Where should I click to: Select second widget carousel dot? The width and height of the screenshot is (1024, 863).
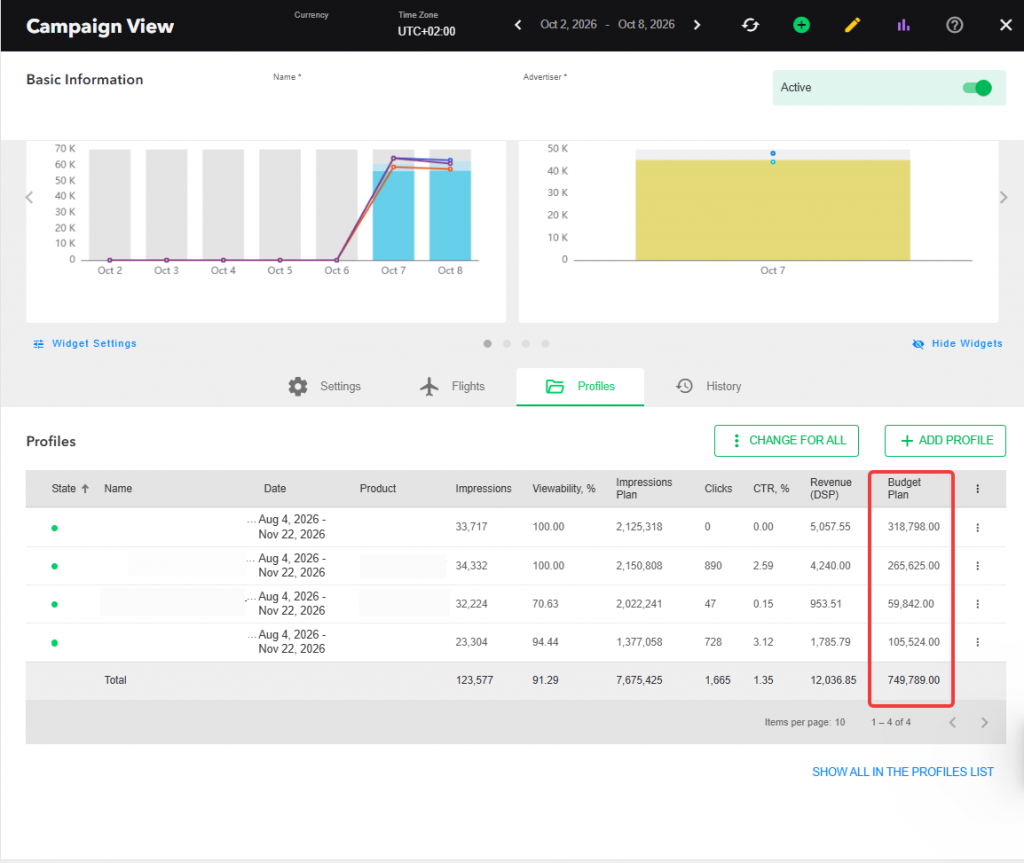[x=507, y=344]
